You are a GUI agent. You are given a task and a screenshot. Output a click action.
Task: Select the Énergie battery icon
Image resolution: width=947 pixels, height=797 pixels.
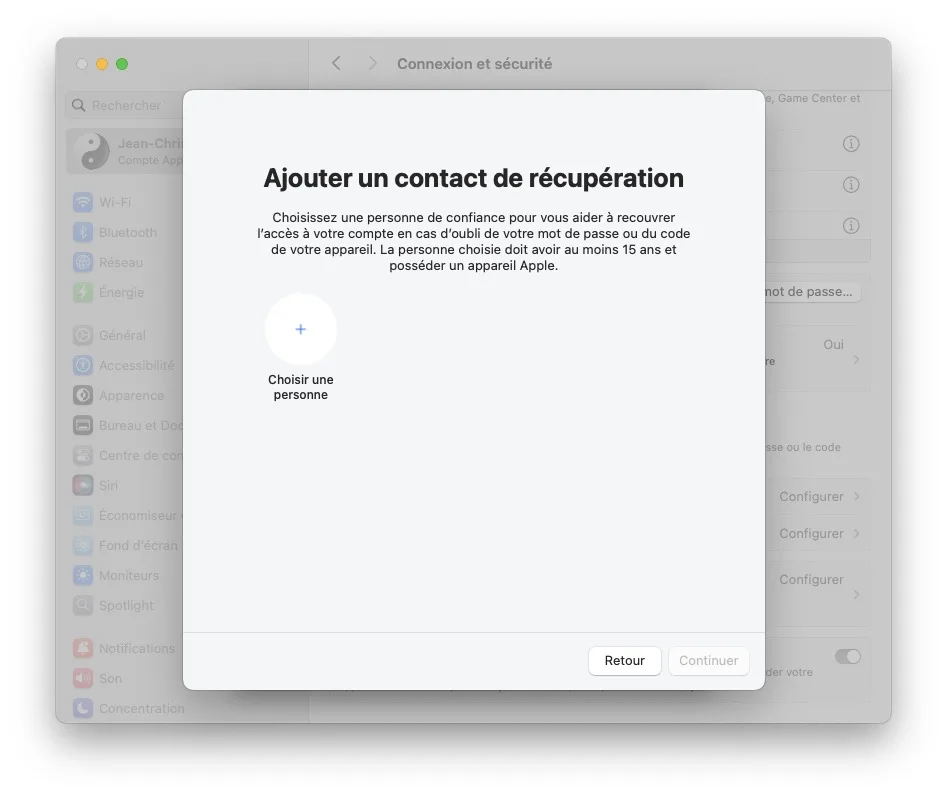click(82, 292)
